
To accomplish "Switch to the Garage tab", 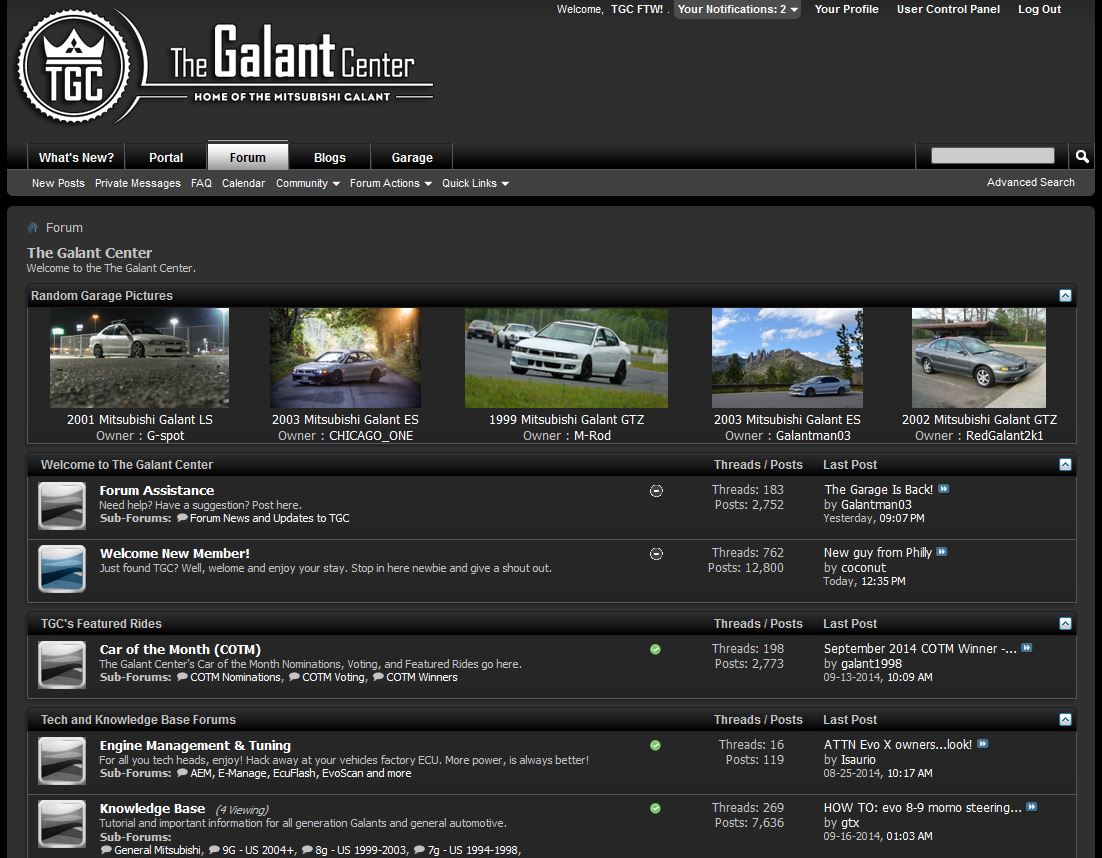I will pyautogui.click(x=412, y=157).
